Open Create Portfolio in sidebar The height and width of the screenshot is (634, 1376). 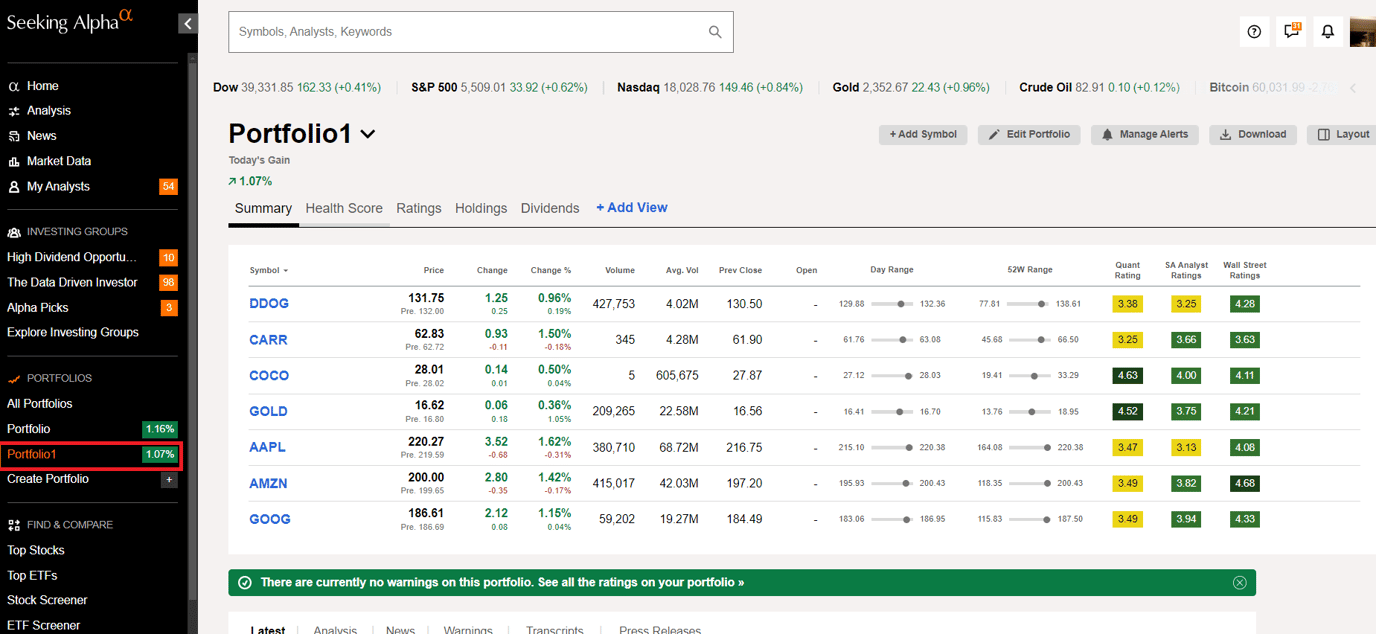pos(48,479)
